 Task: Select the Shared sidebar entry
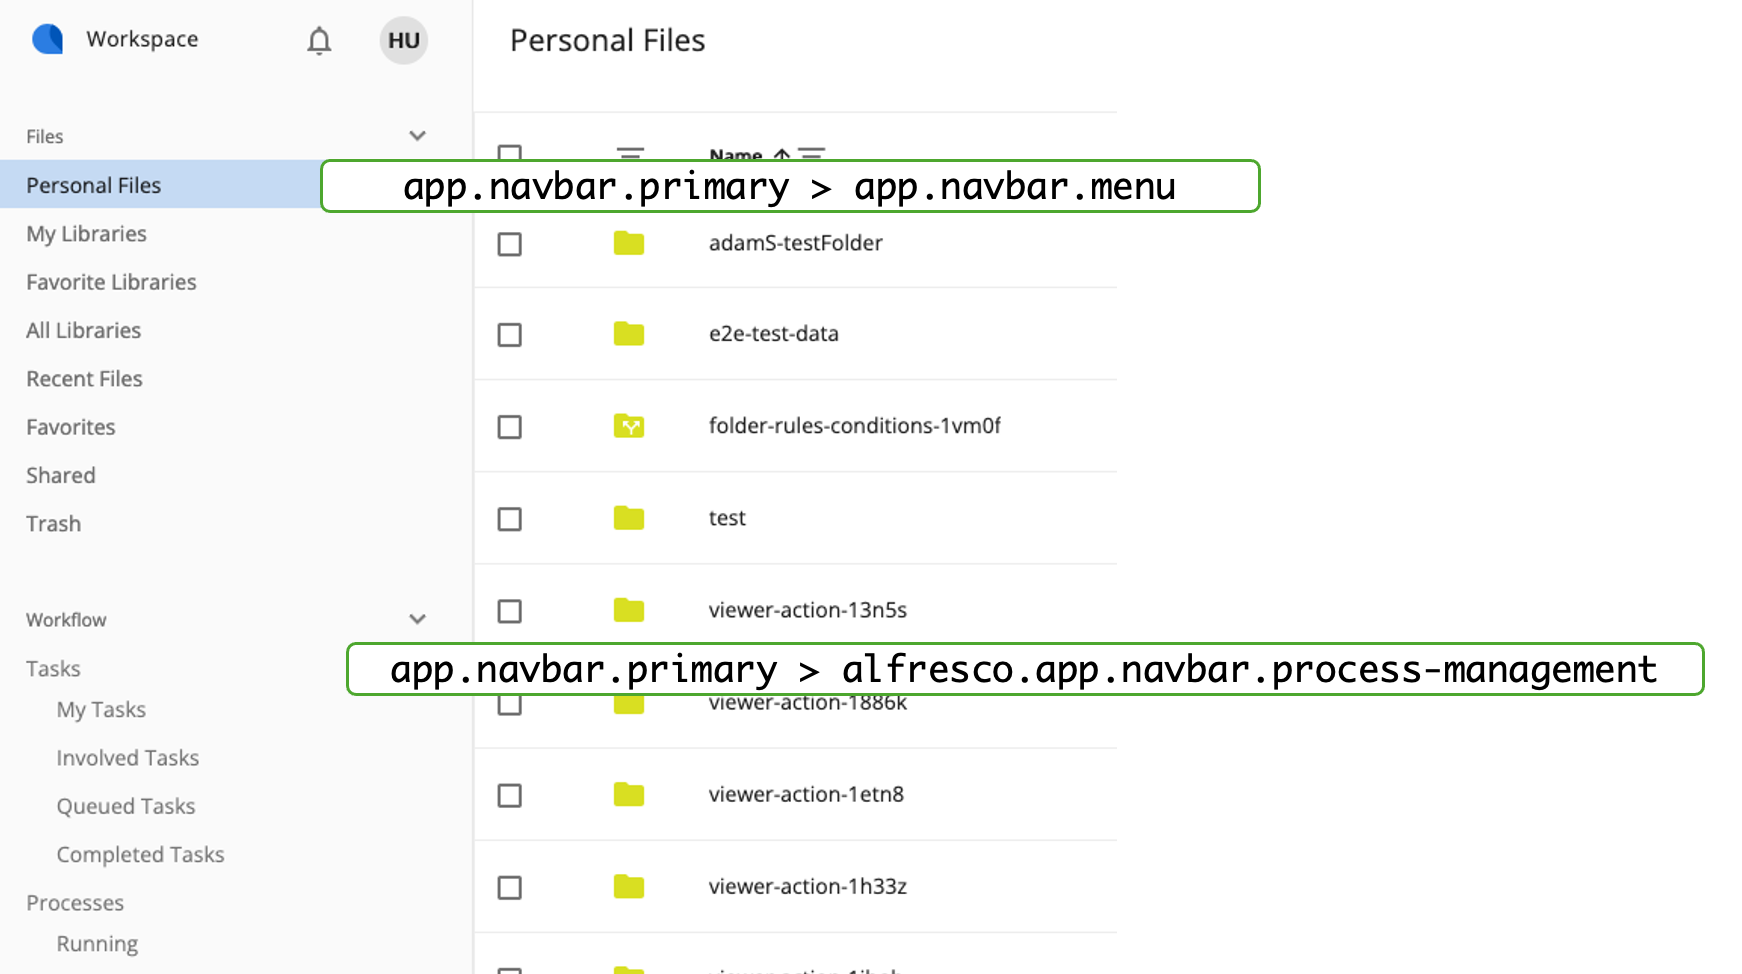pos(60,475)
